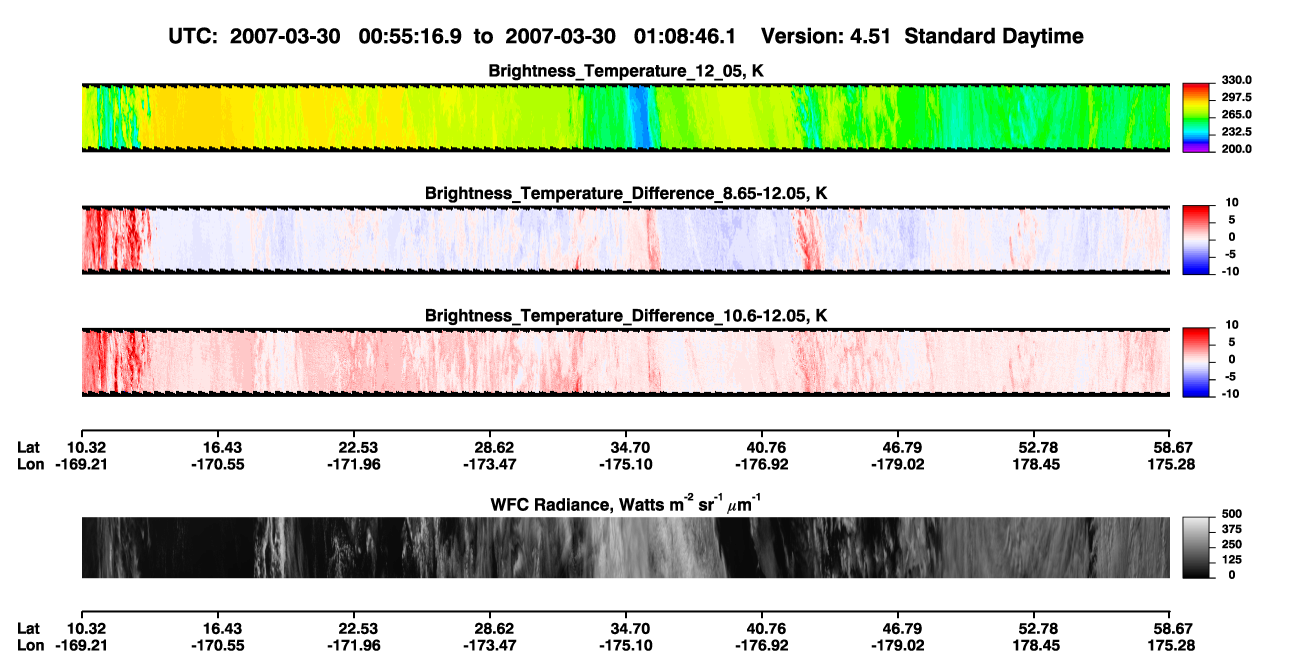Click the -10 label on the 8.65-12.05 colorbar
The height and width of the screenshot is (667, 1300).
click(1229, 271)
